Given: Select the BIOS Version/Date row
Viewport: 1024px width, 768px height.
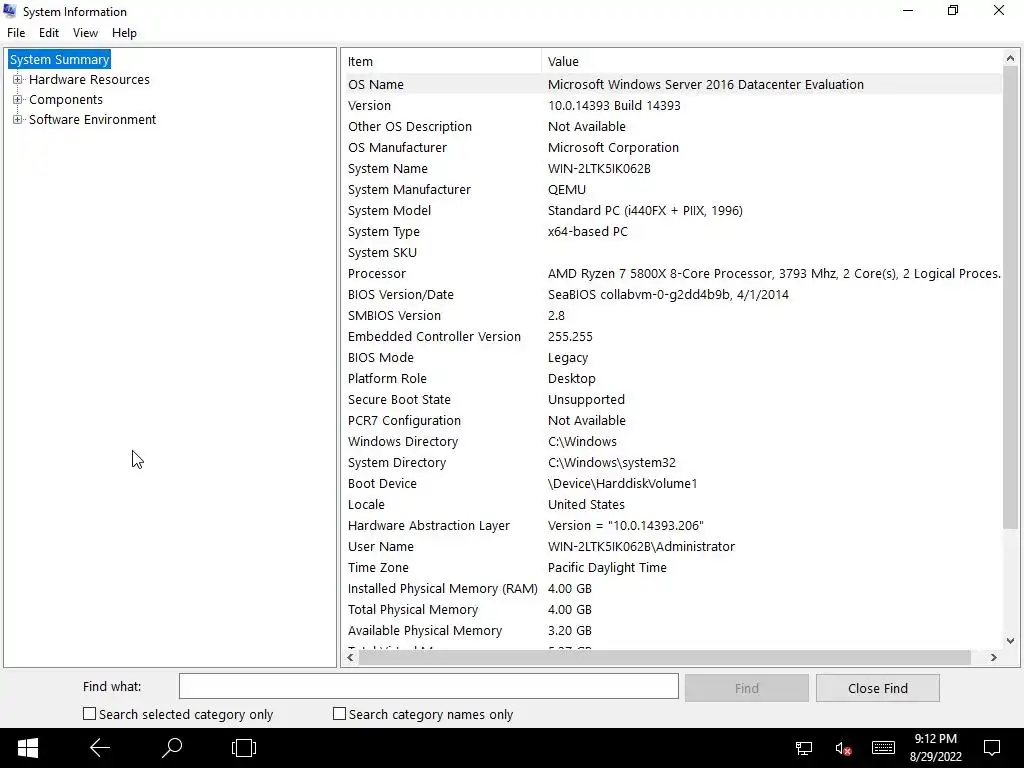Looking at the screenshot, I should pos(673,295).
